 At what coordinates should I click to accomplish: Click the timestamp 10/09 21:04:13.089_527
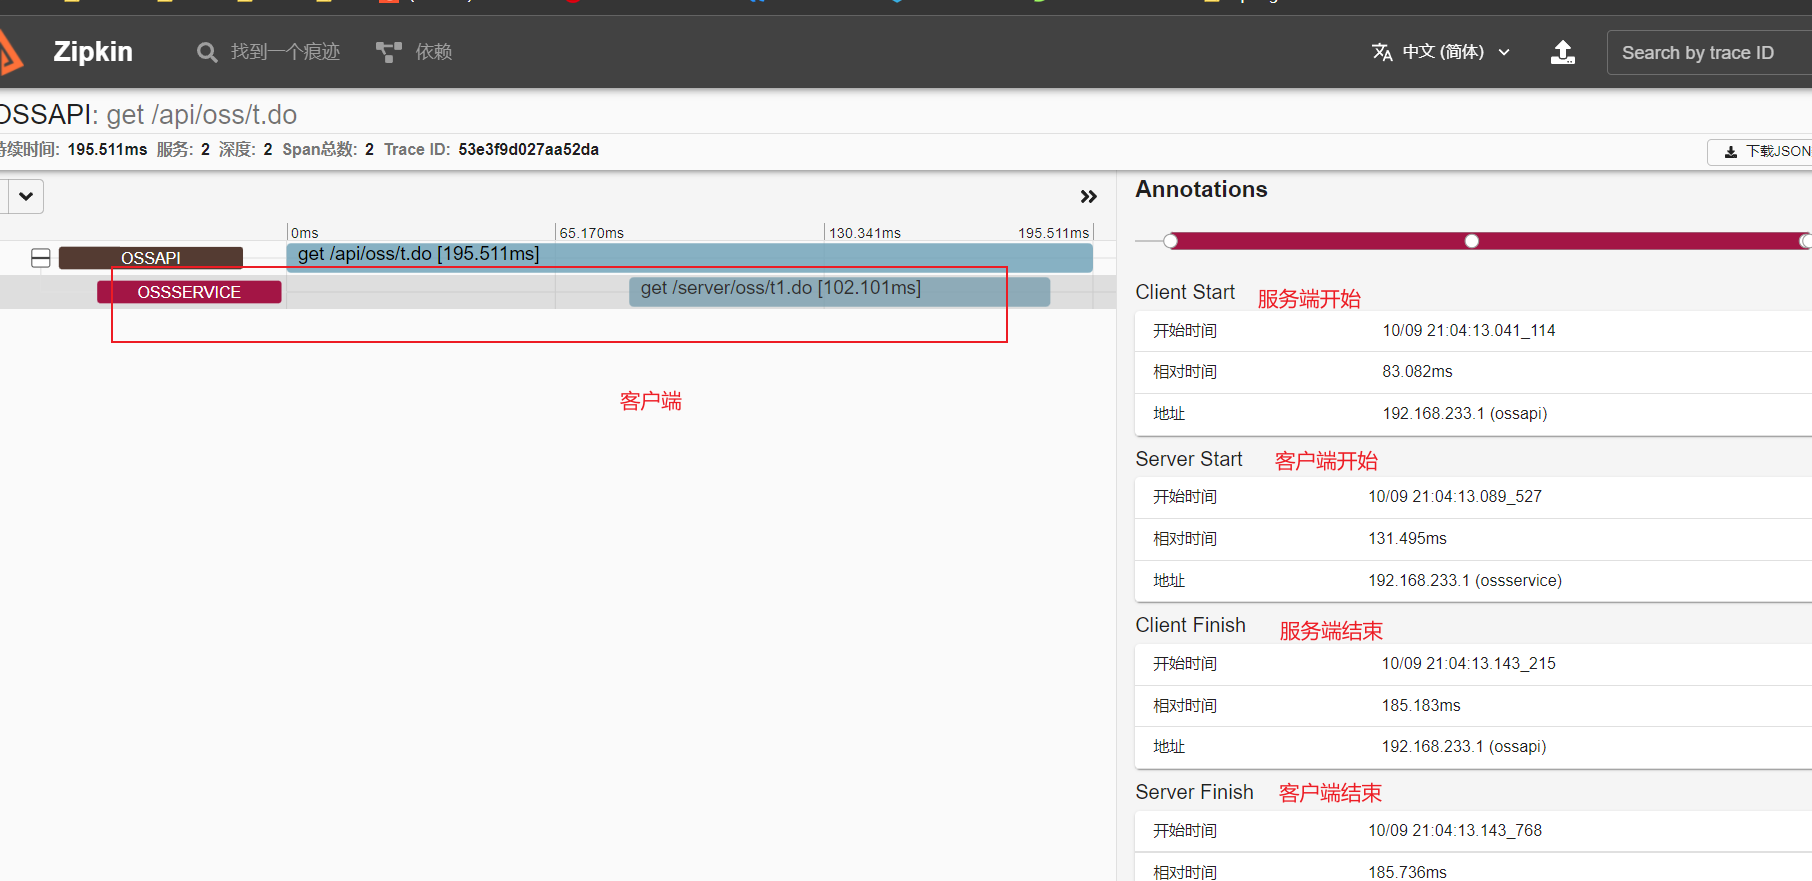tap(1455, 496)
